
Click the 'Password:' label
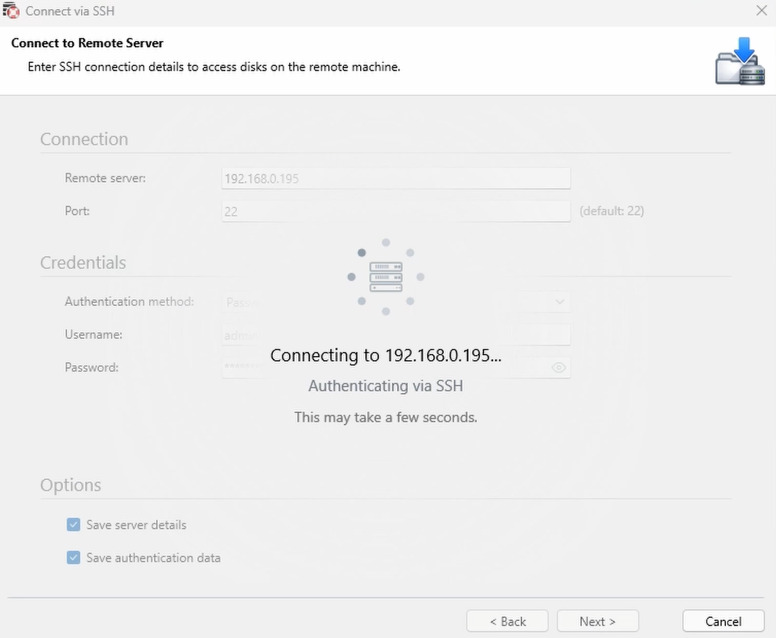(x=92, y=367)
